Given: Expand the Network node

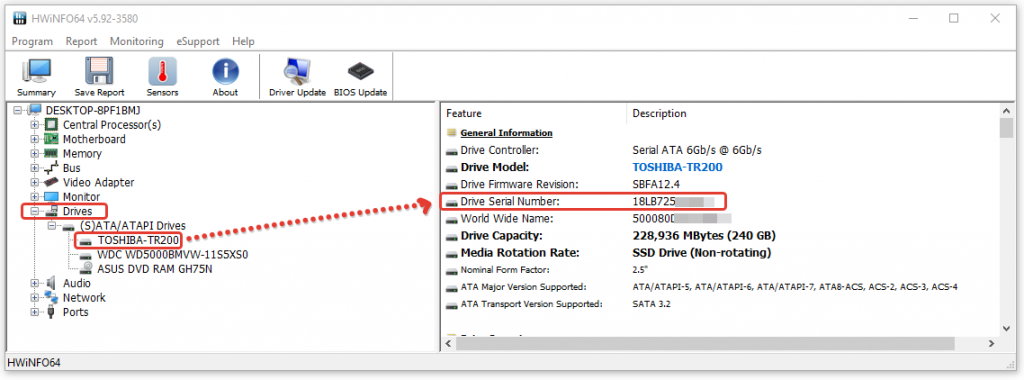Looking at the screenshot, I should coord(35,298).
